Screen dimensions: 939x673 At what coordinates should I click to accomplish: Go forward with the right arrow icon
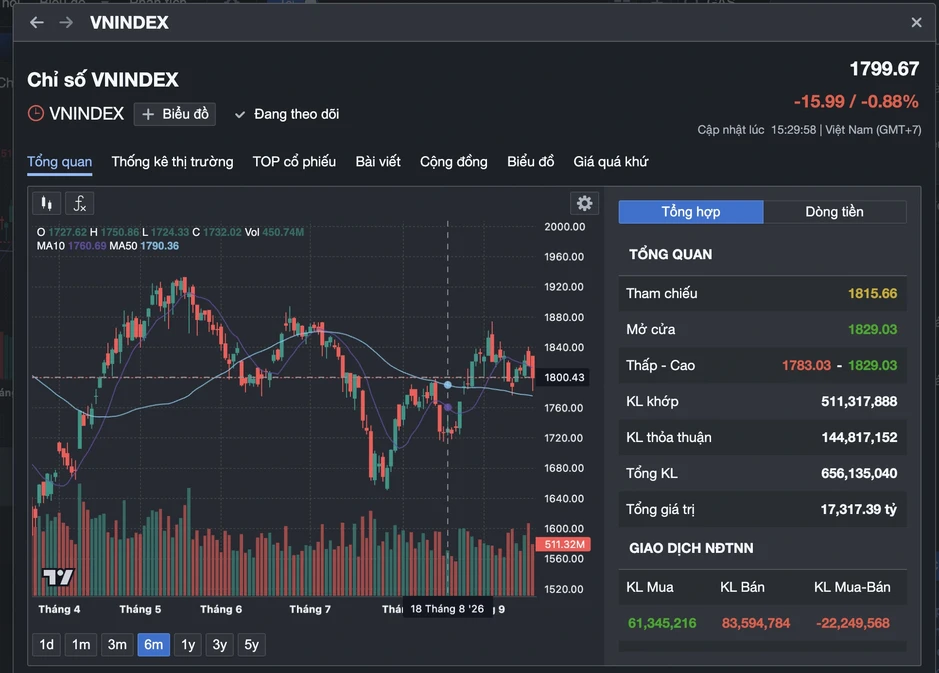point(66,23)
